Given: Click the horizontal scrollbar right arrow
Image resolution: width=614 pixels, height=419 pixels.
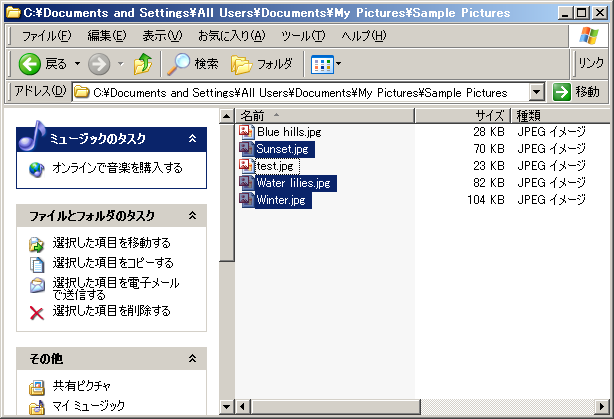Looking at the screenshot, I should (x=602, y=406).
